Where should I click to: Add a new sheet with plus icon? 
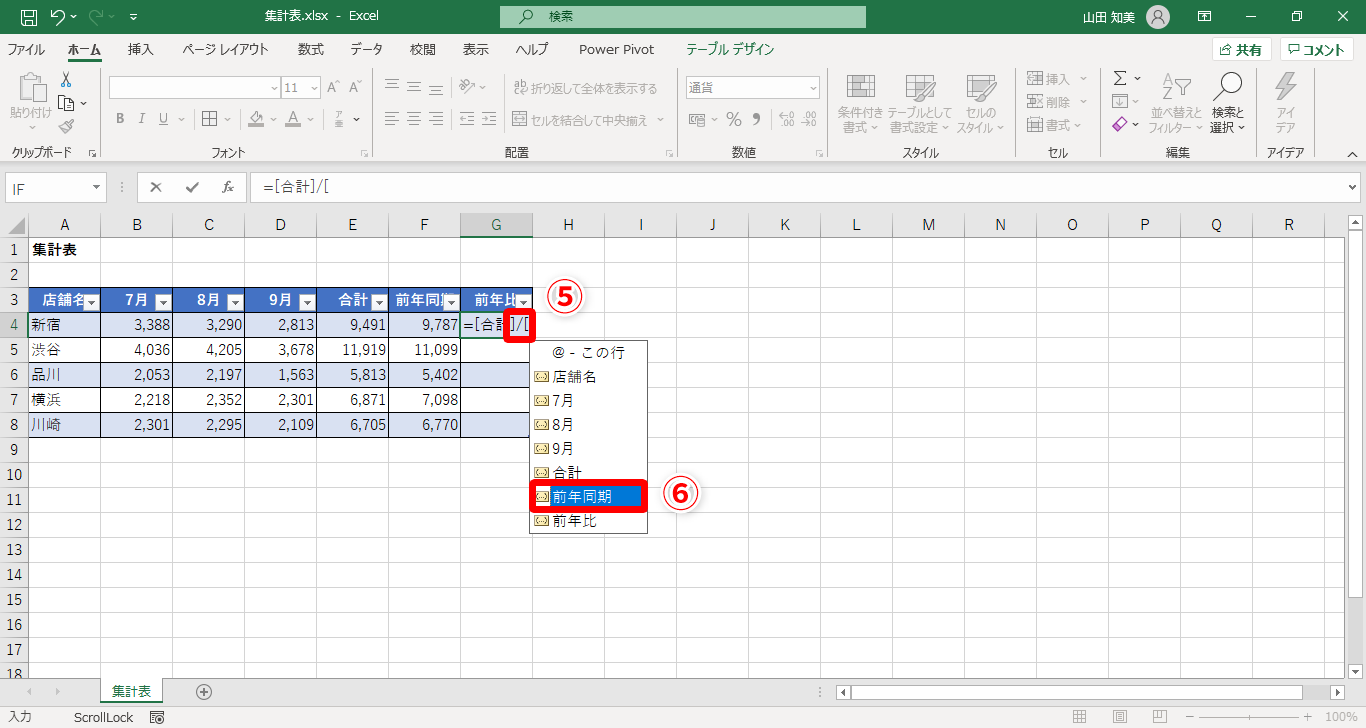[x=204, y=691]
